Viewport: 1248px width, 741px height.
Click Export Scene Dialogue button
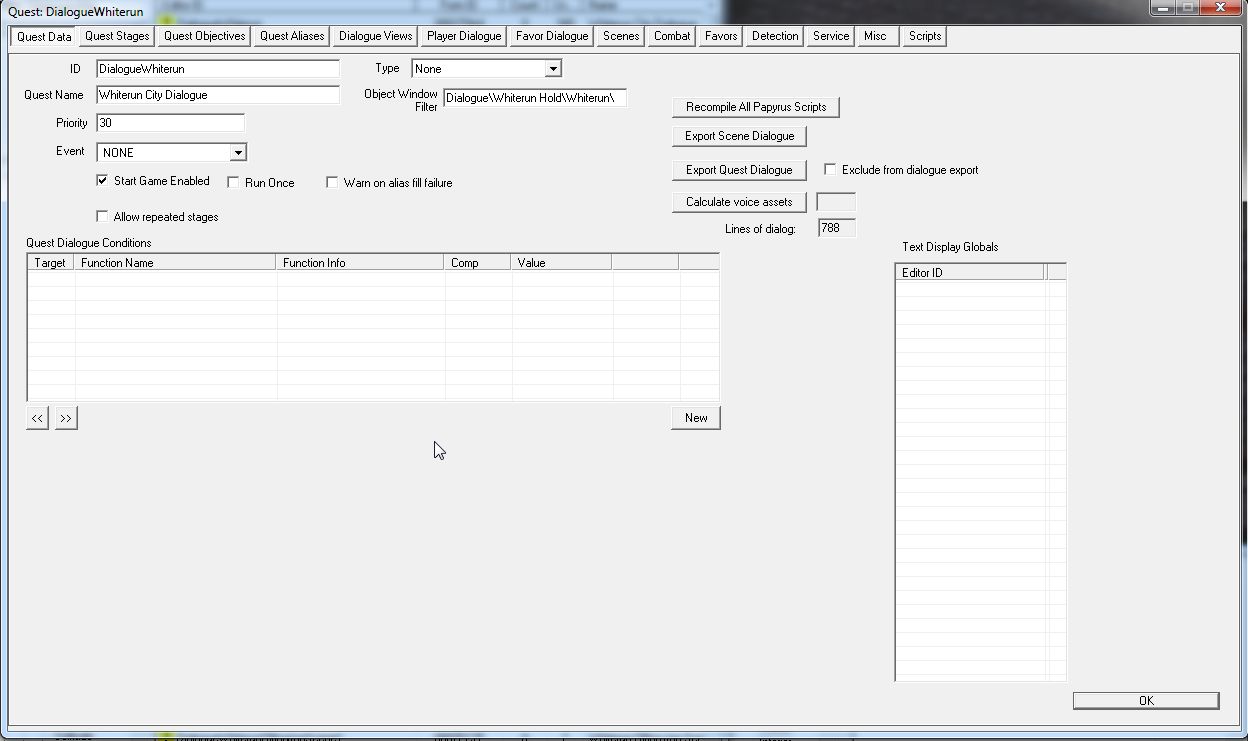[x=740, y=136]
